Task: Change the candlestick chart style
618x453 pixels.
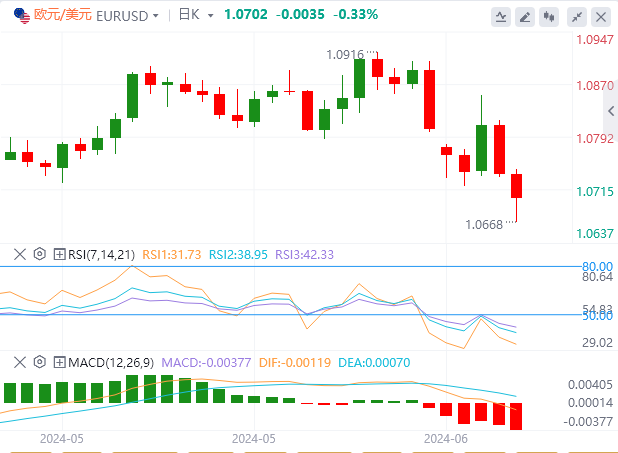Action: 549,17
